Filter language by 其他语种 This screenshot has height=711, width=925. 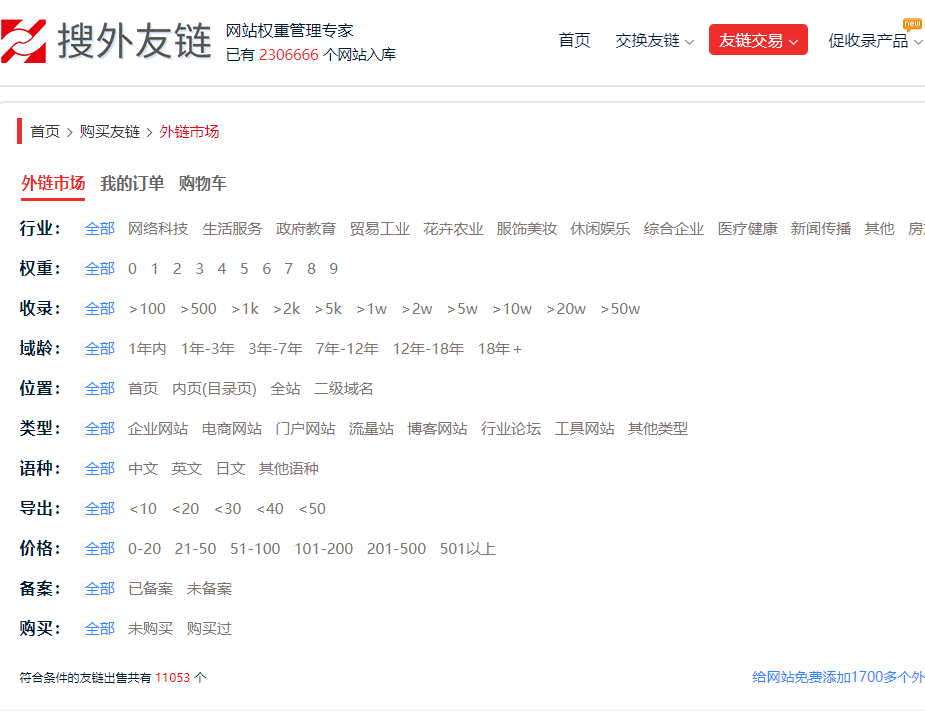(288, 469)
